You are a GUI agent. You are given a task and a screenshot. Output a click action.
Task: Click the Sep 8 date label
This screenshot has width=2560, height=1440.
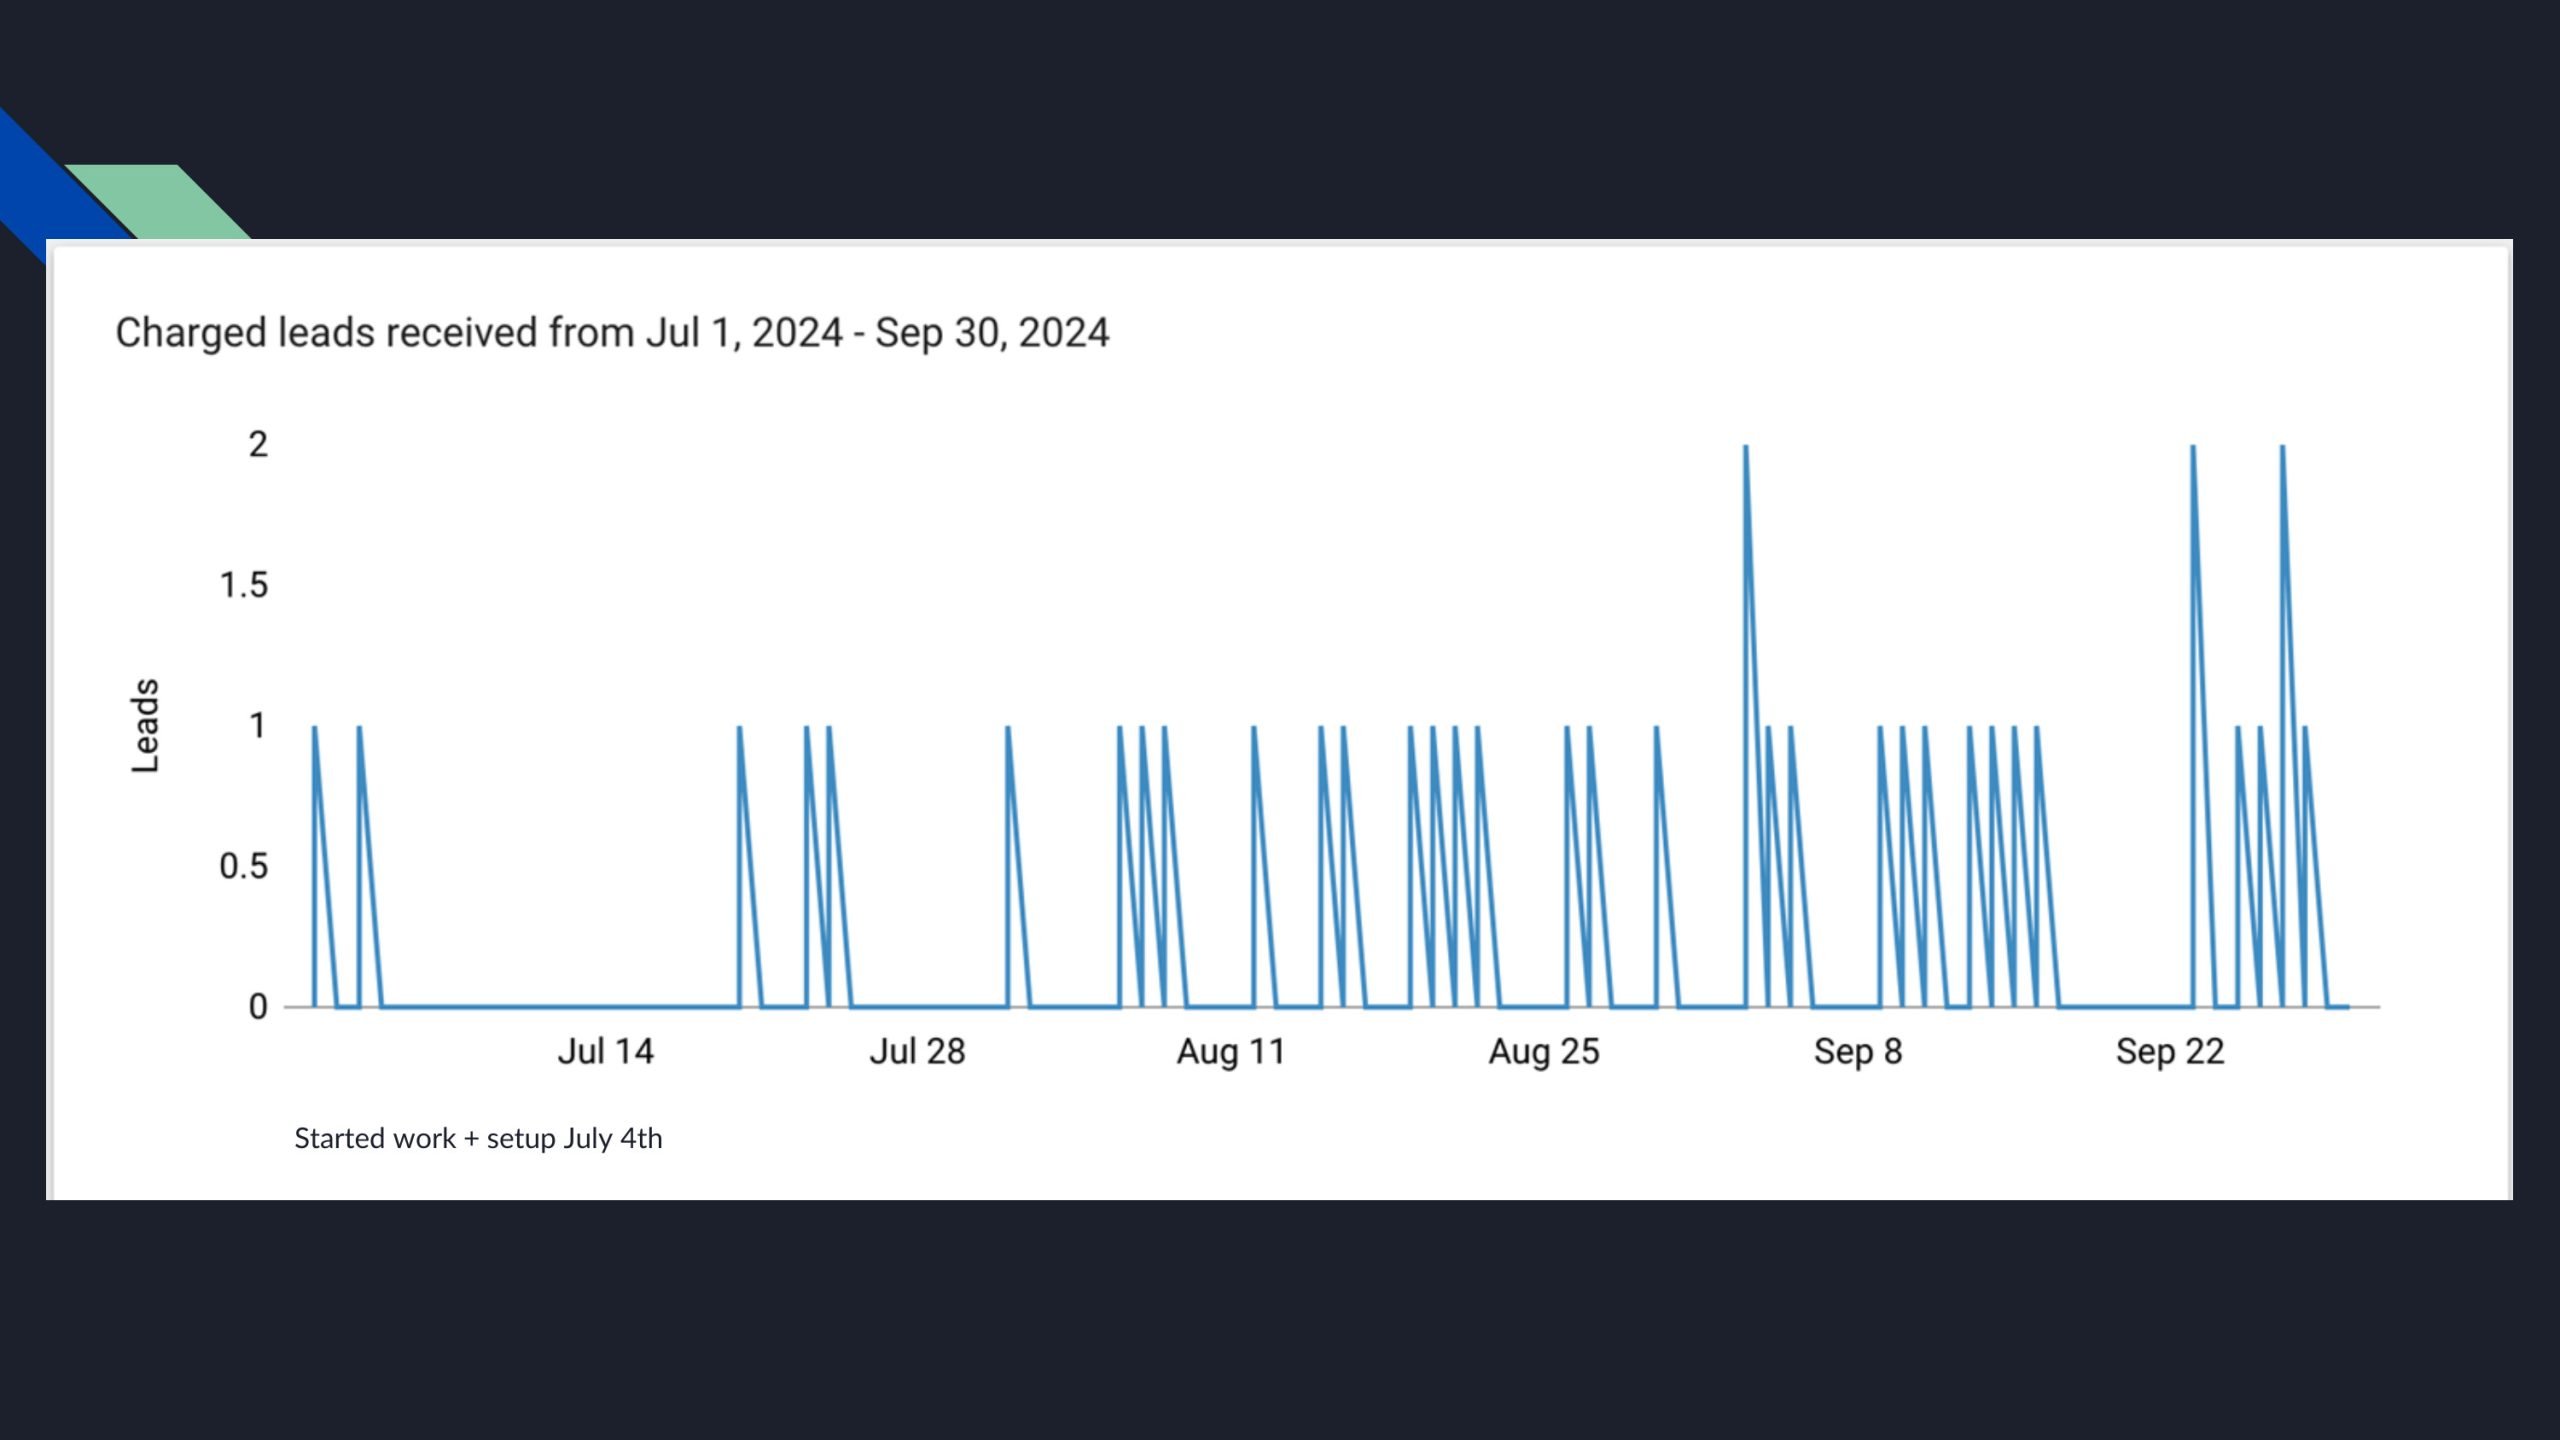point(1857,1052)
